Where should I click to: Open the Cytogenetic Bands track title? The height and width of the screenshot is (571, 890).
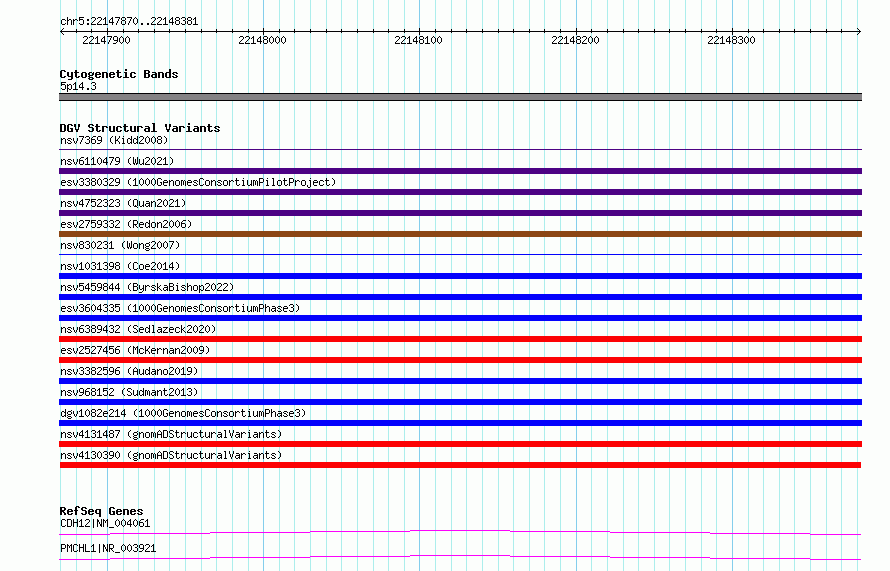click(119, 74)
